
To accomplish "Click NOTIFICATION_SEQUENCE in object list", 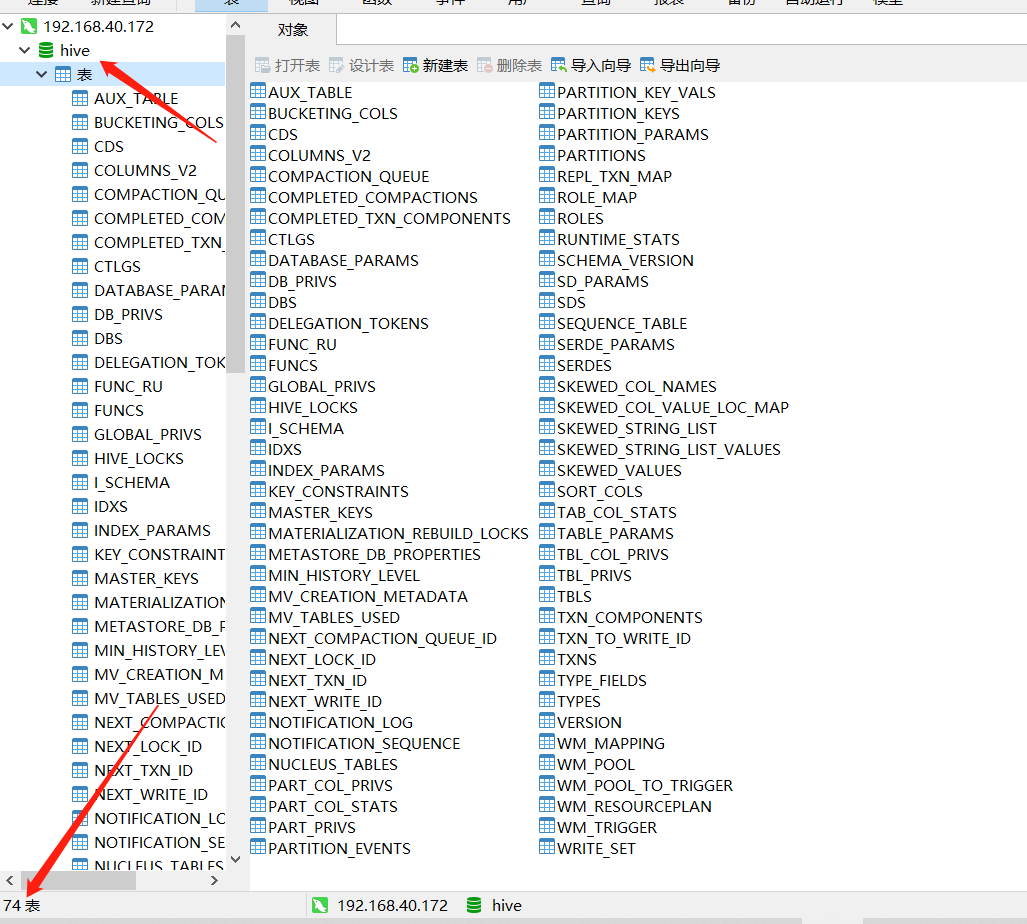I will (364, 744).
